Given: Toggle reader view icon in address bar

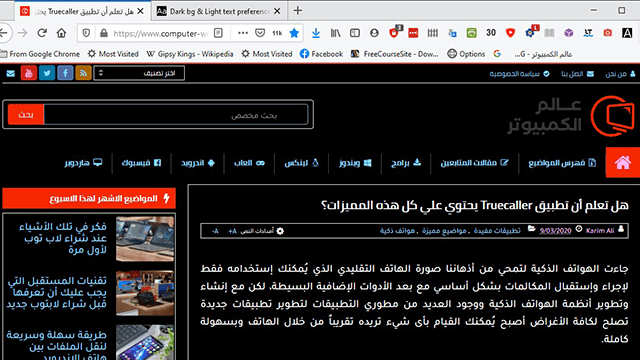Looking at the screenshot, I should [218, 33].
